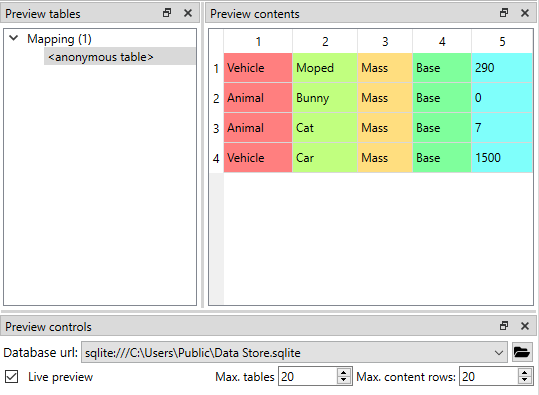Image resolution: width=539 pixels, height=395 pixels.
Task: Select column header 1
Action: click(258, 42)
